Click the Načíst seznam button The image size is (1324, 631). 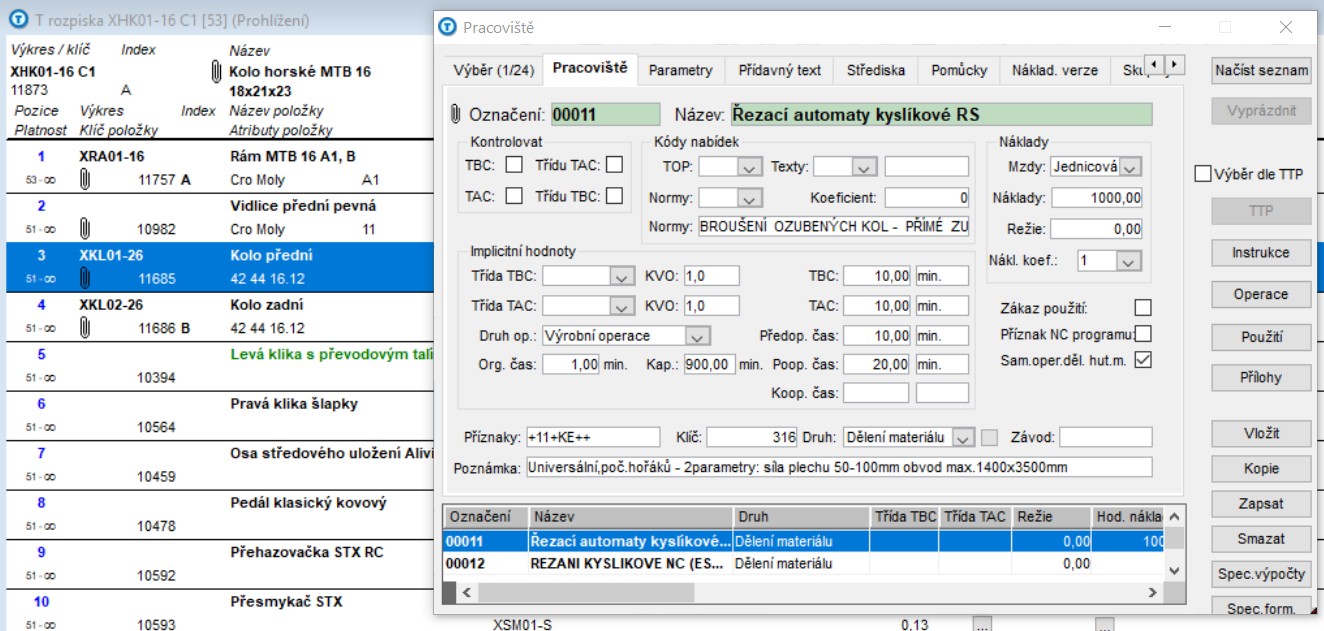[1261, 70]
